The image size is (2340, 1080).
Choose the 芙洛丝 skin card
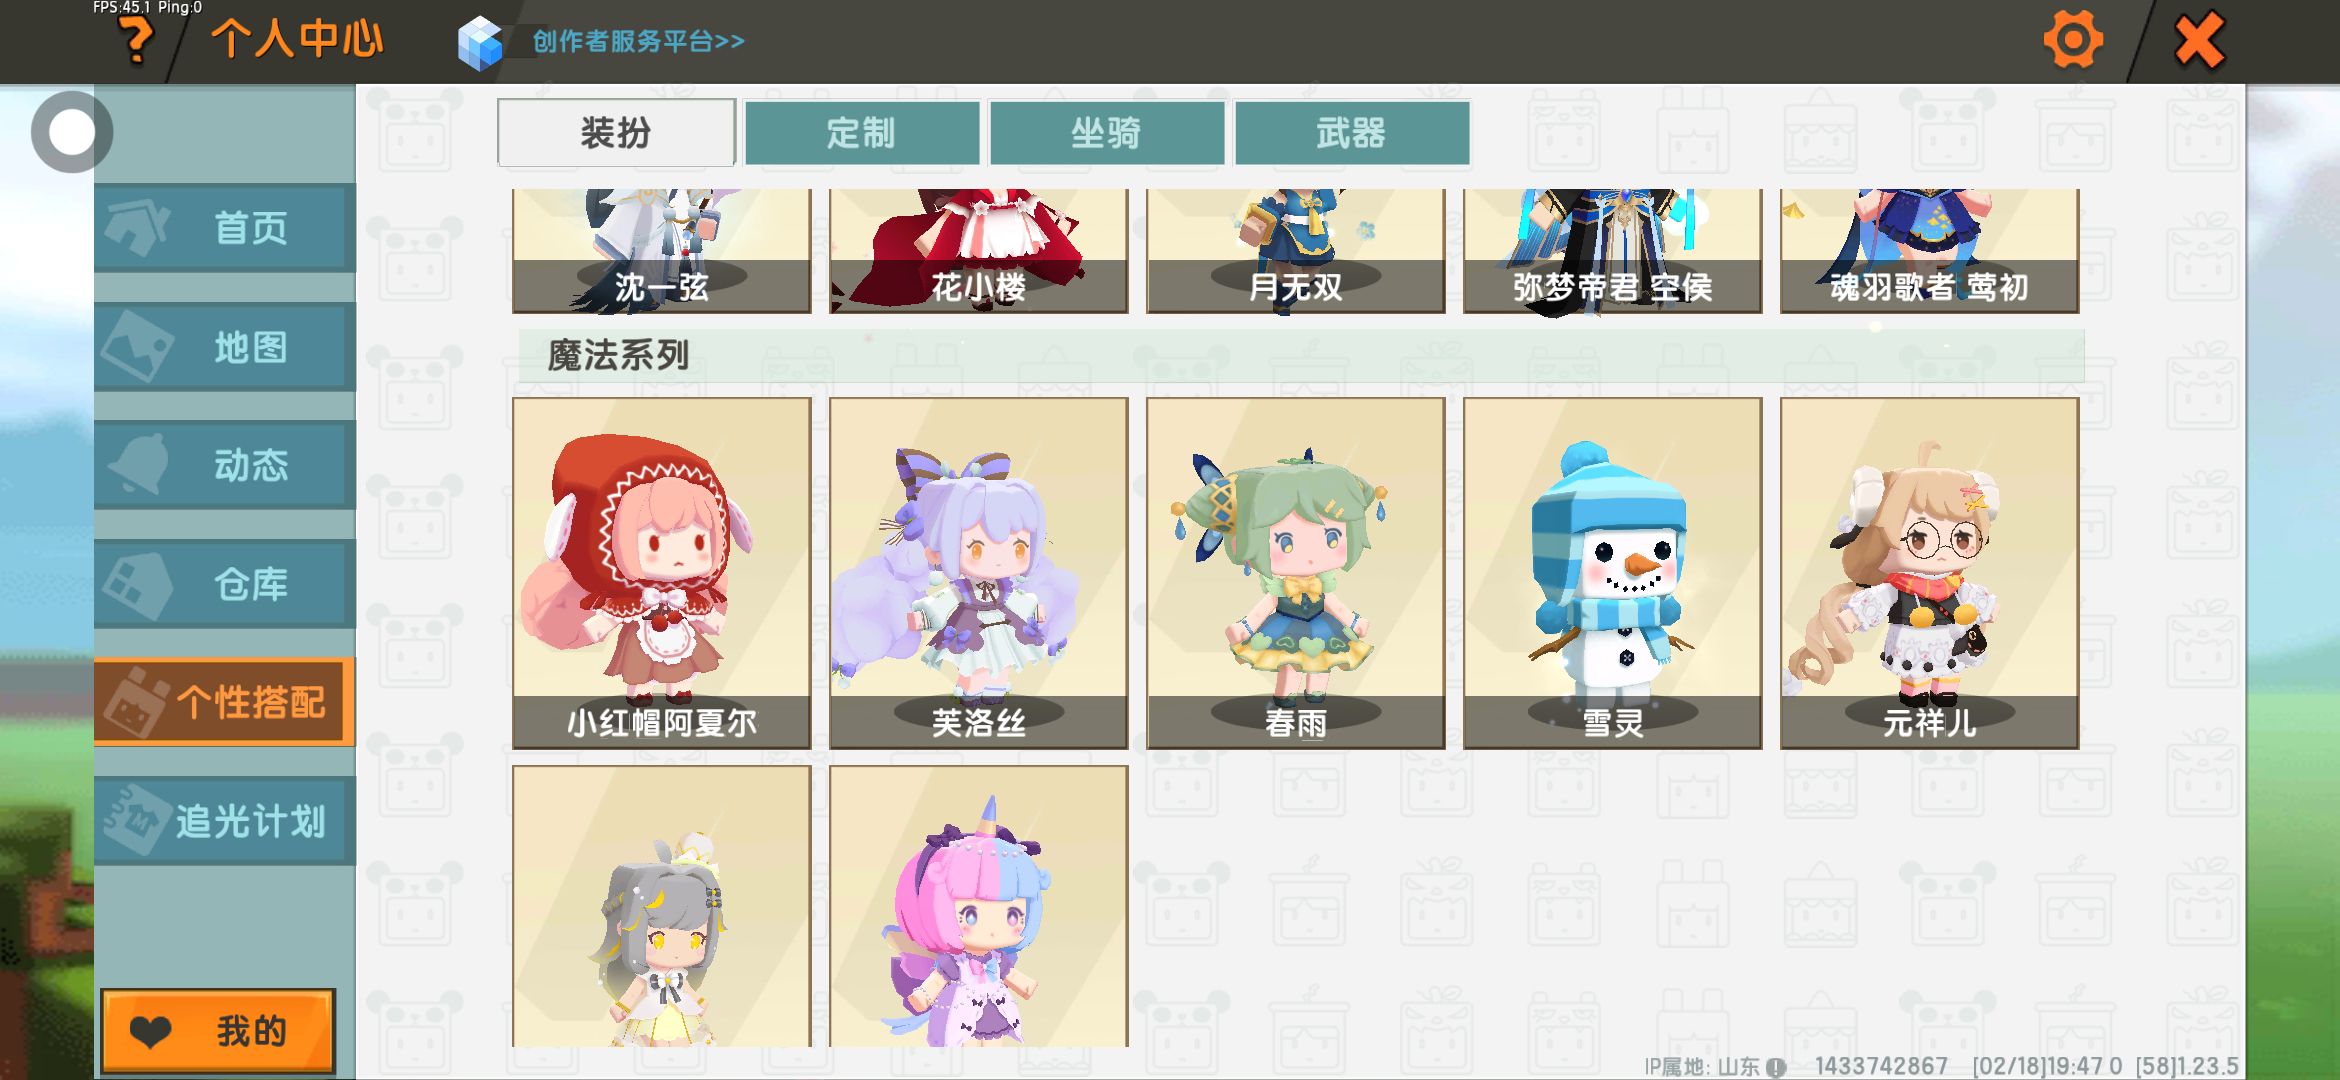(979, 573)
